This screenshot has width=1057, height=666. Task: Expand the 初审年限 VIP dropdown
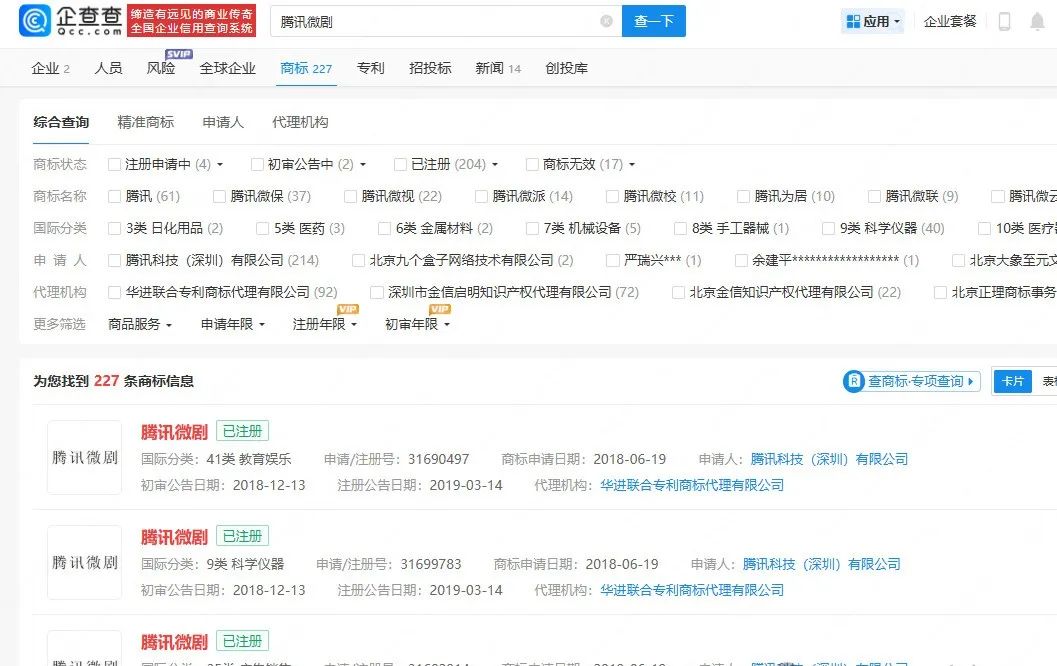(417, 324)
